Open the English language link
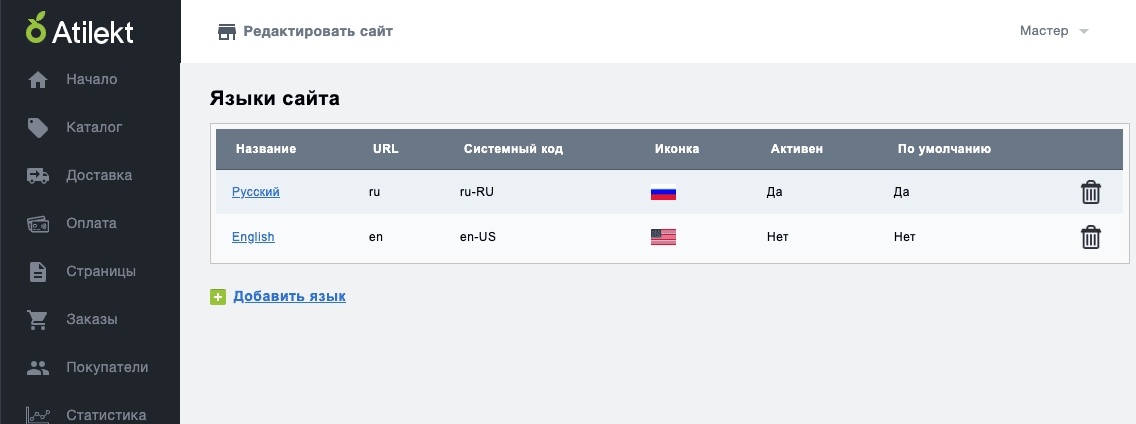Viewport: 1136px width, 424px height. click(253, 237)
